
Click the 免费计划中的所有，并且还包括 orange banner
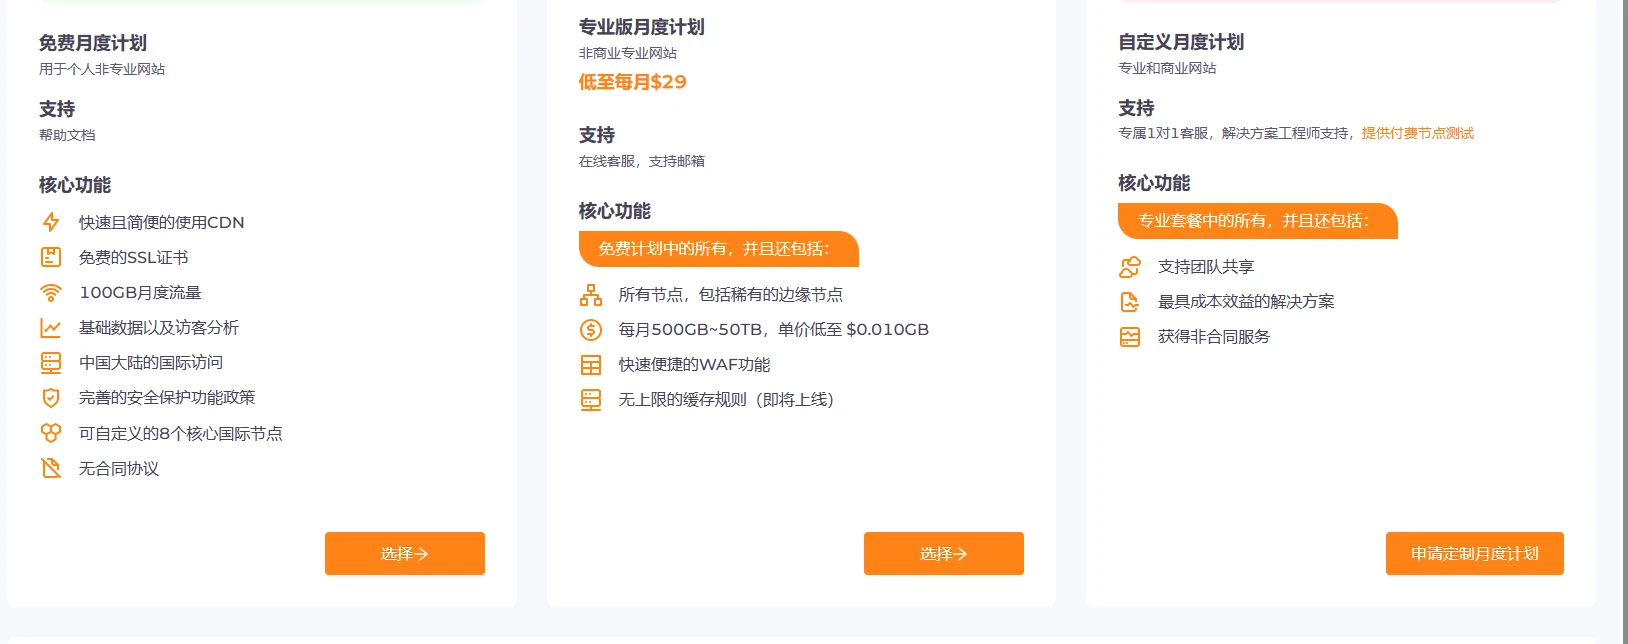(x=718, y=249)
